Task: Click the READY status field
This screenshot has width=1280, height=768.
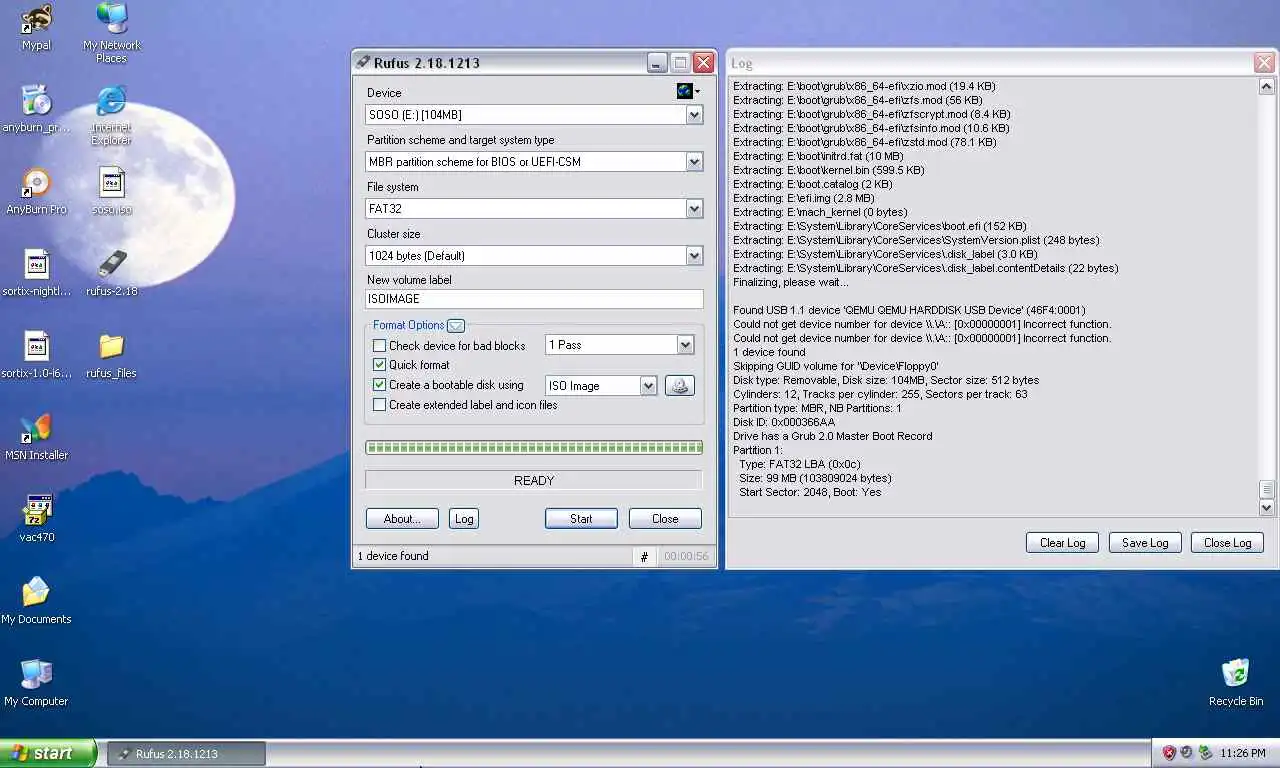Action: point(534,481)
